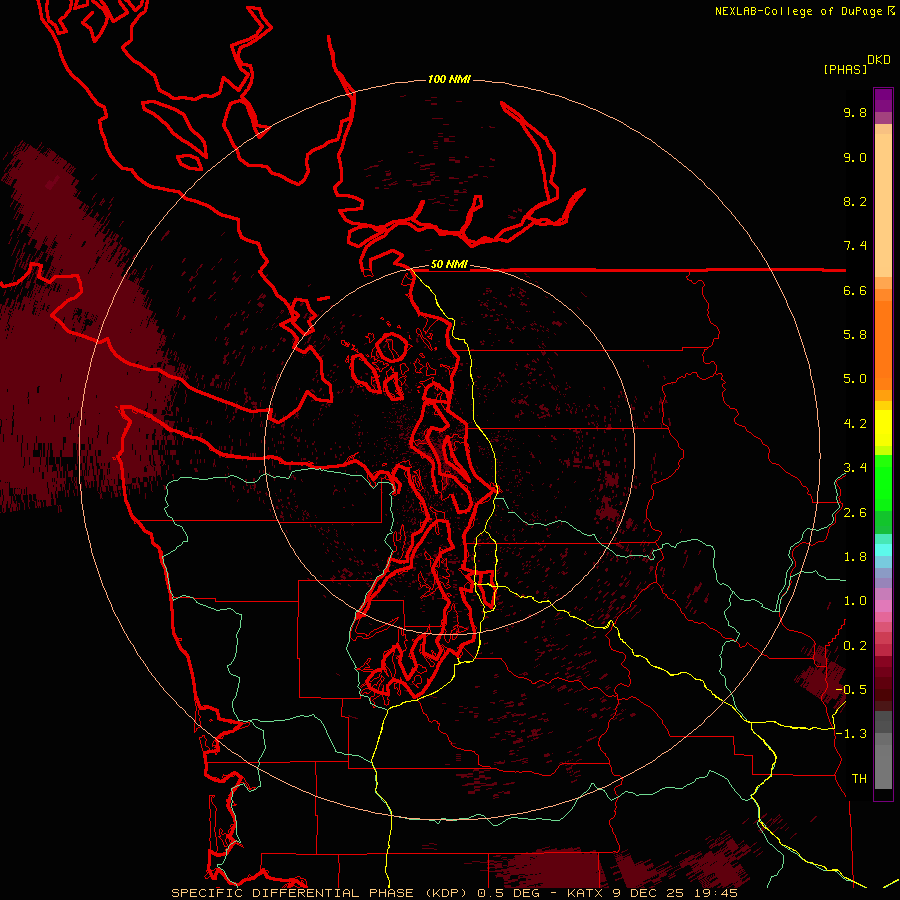Select the 7.4 scale value
The width and height of the screenshot is (900, 900).
coord(855,246)
